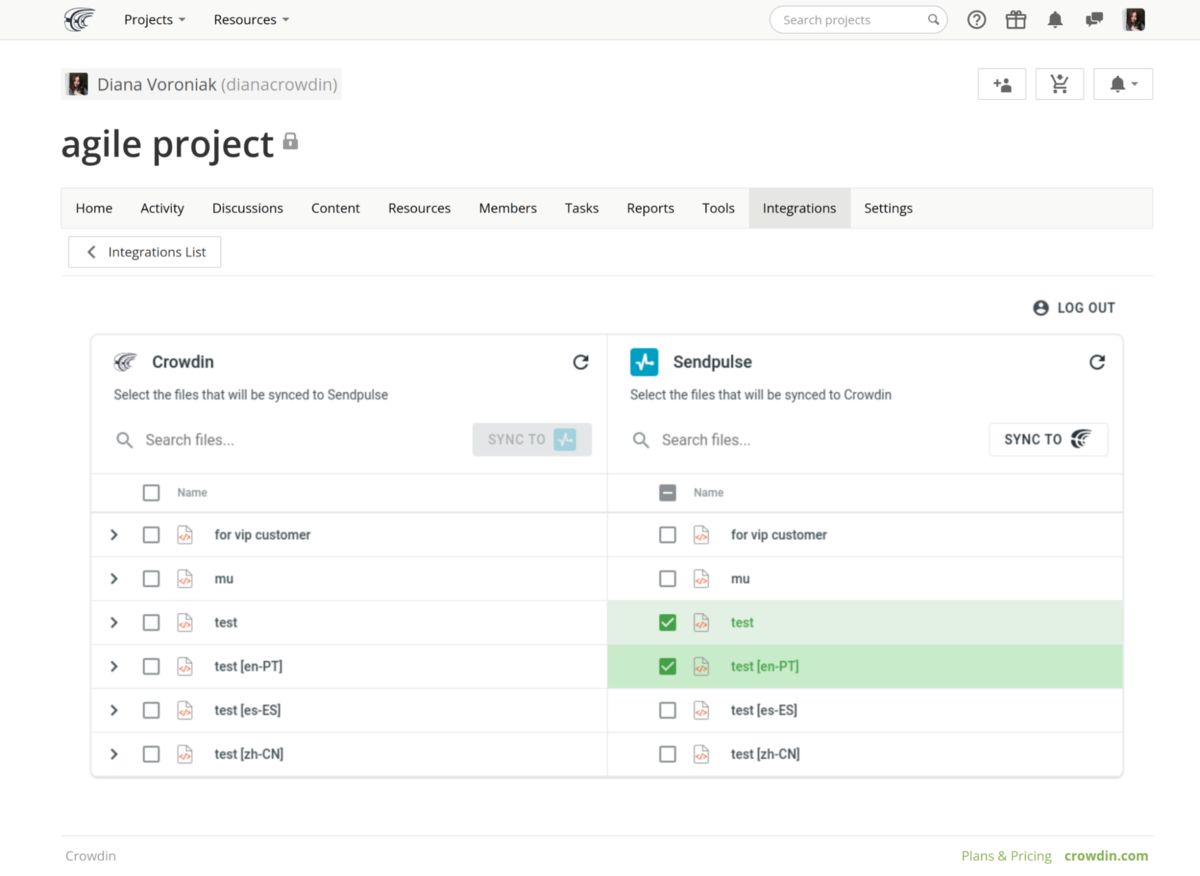
Task: Toggle select-all checkbox in Crowdin panel
Action: click(x=151, y=492)
